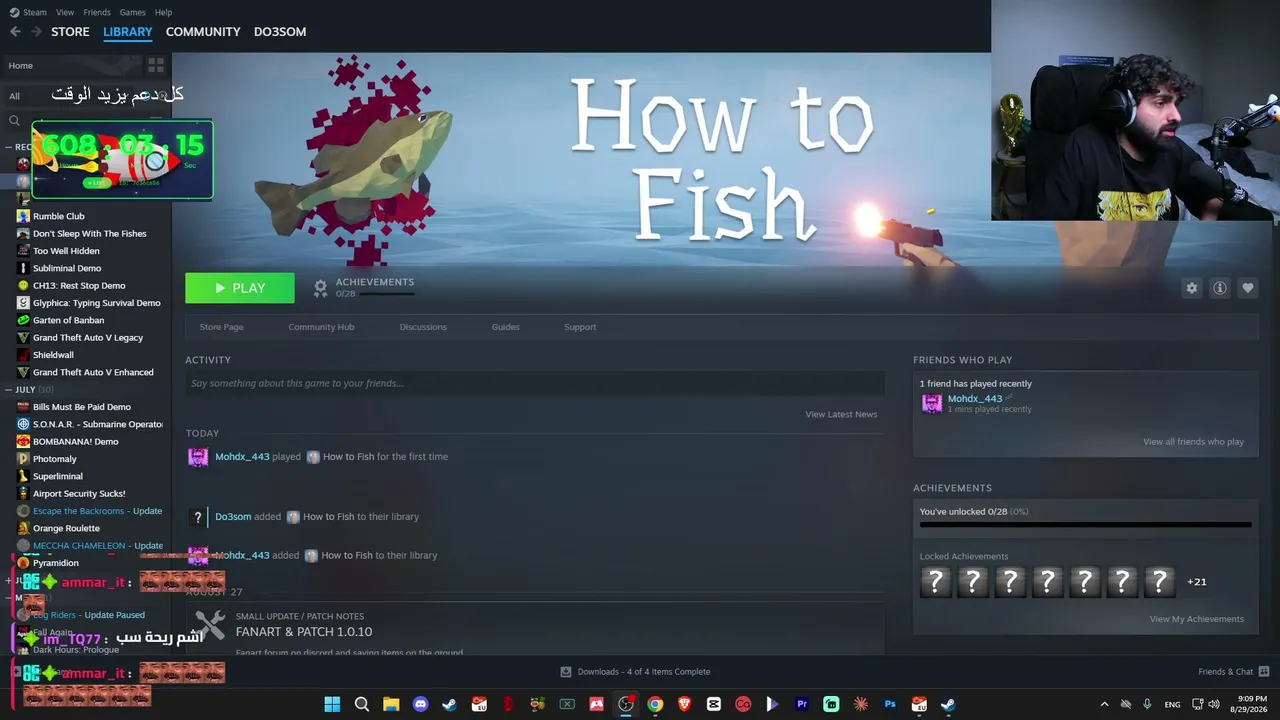
Task: Open the game settings gear icon
Action: click(x=1191, y=288)
